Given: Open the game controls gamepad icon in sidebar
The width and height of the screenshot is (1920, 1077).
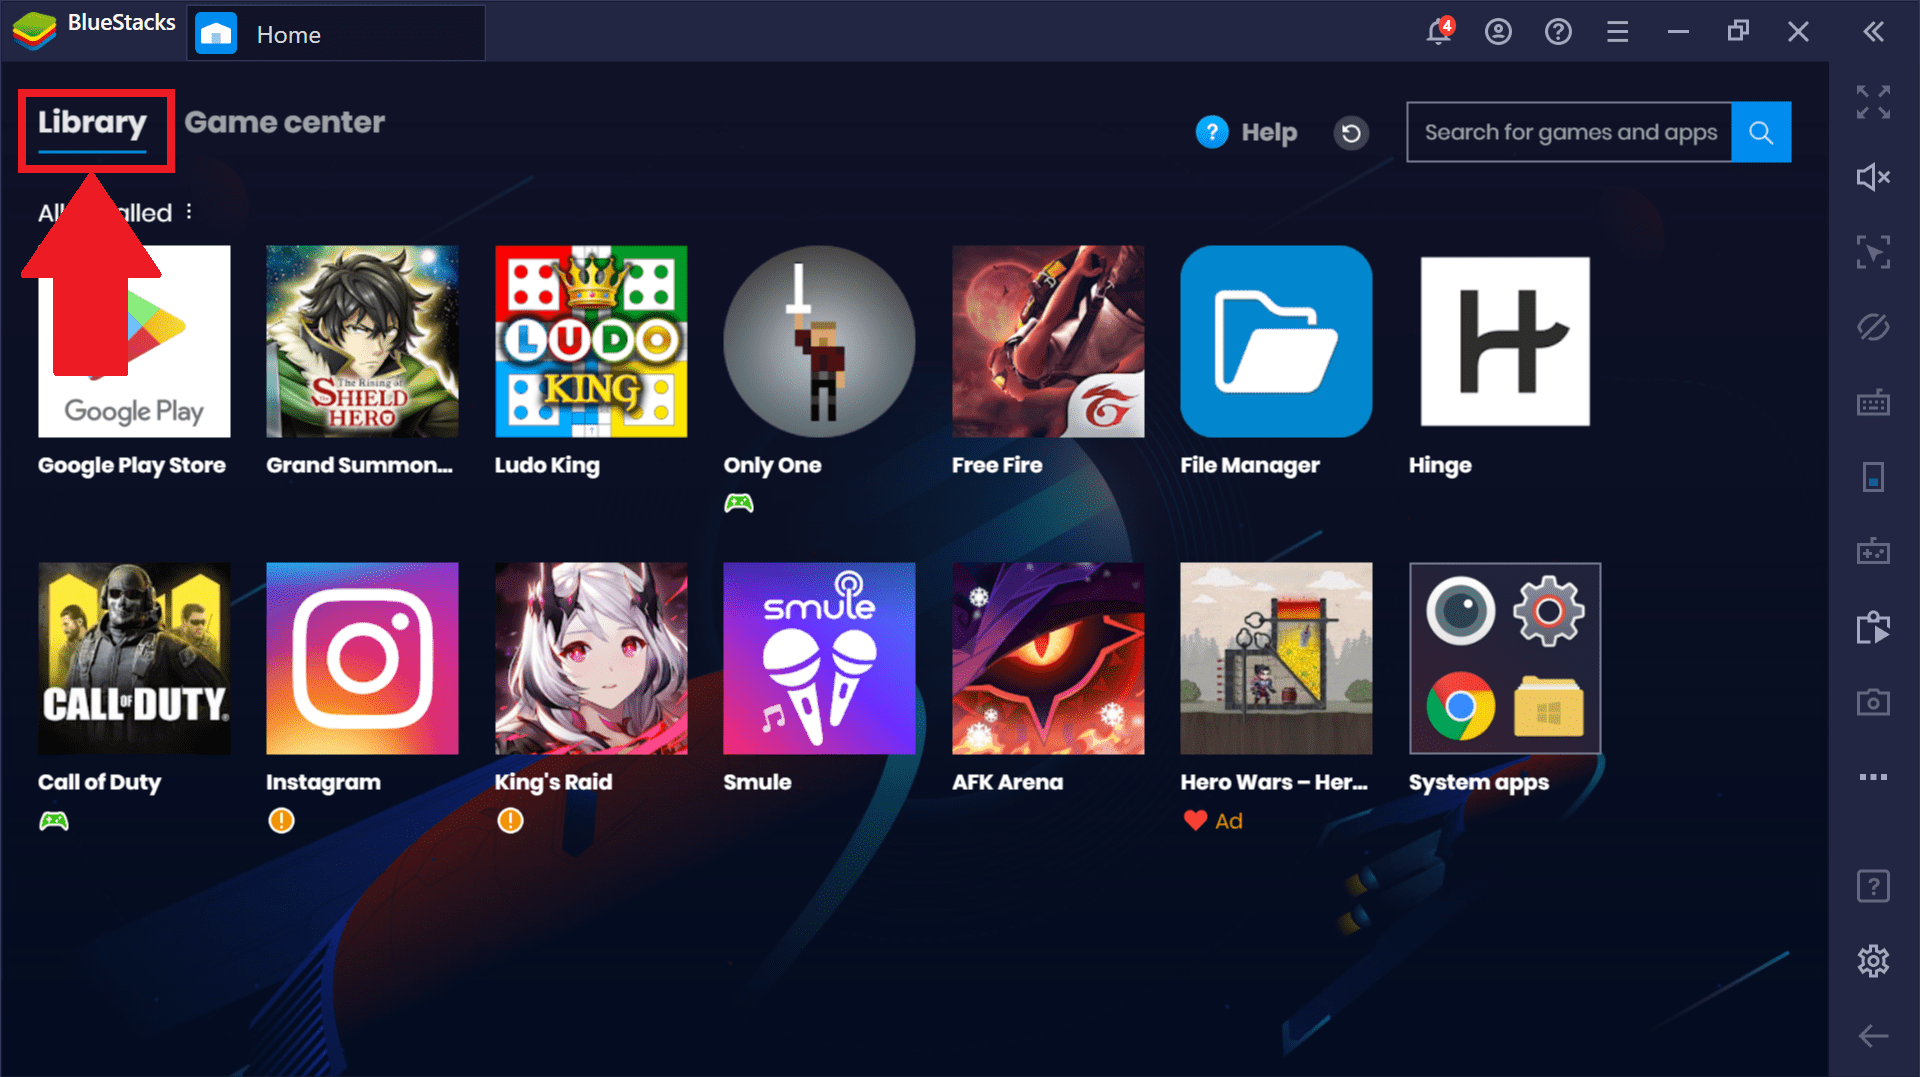Looking at the screenshot, I should [x=1873, y=552].
